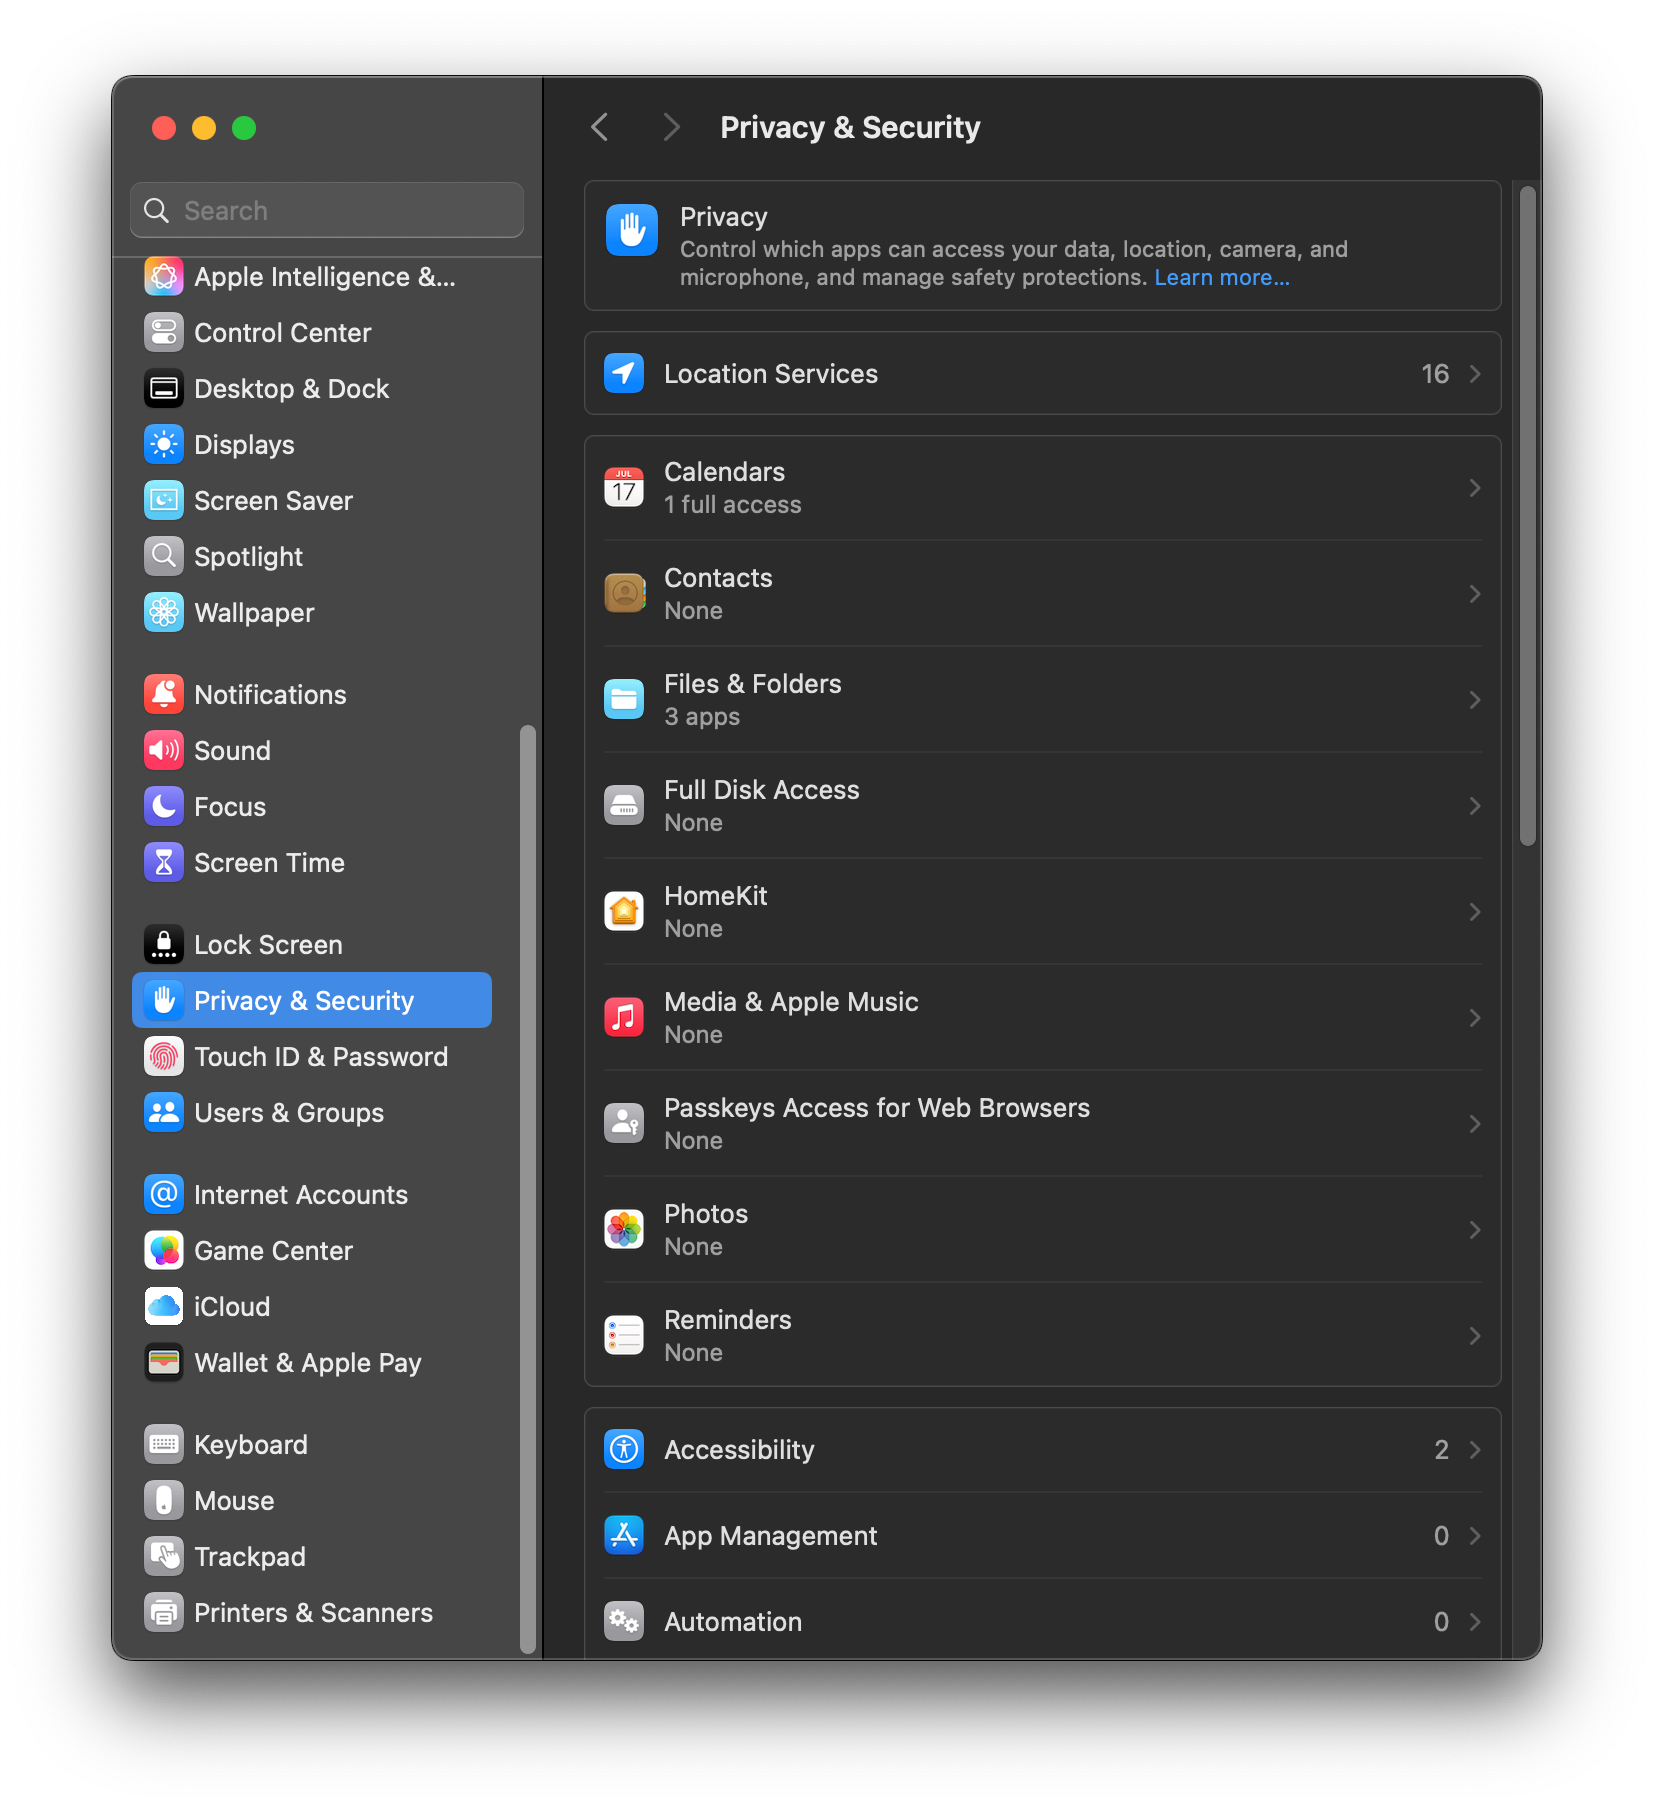This screenshot has height=1808, width=1654.
Task: Click the Photos pinwheel icon
Action: tap(624, 1230)
